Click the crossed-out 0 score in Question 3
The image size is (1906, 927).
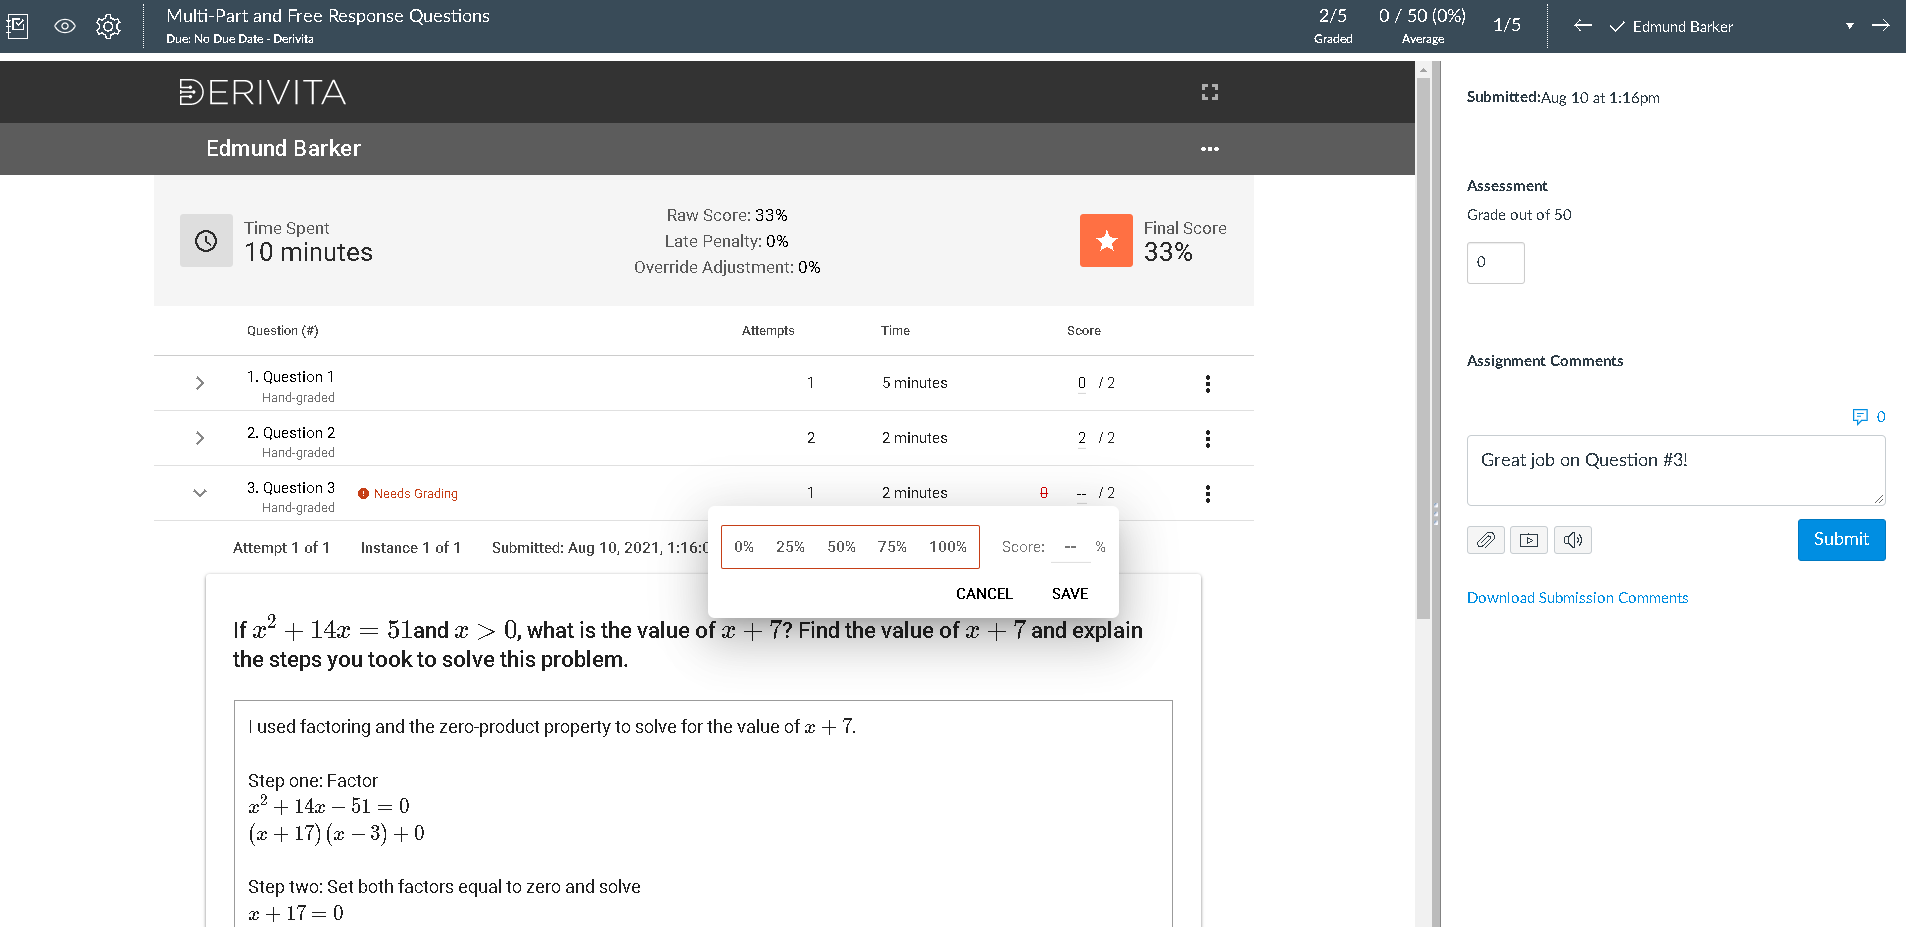coord(1044,493)
